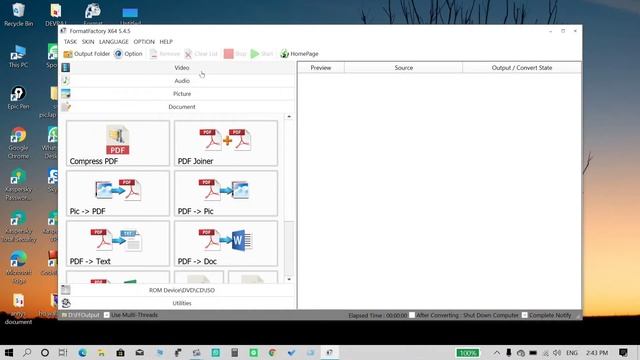640x360 pixels.
Task: Select the Google Chrome desktop shortcut
Action: 18,143
